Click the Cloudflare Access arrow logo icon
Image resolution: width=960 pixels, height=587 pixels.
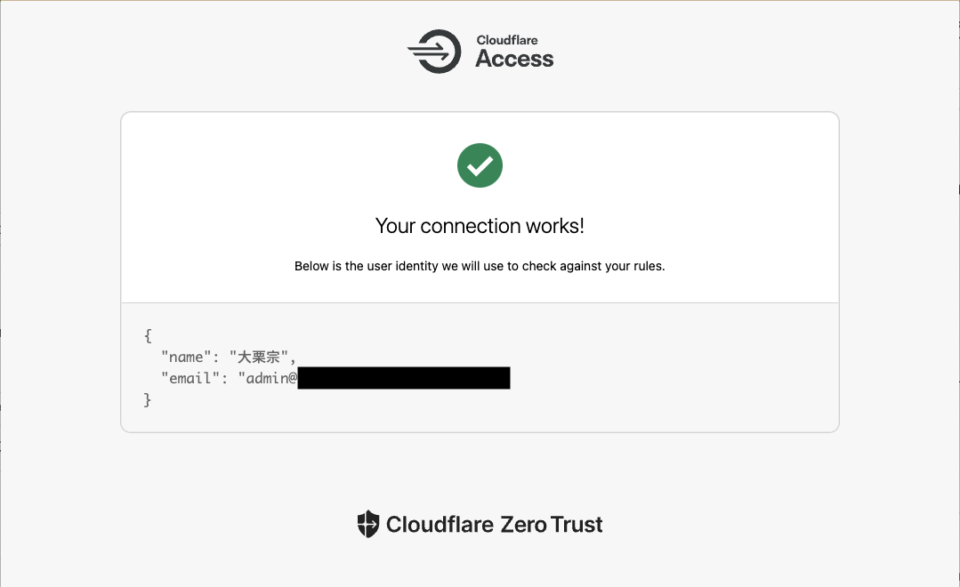click(435, 51)
